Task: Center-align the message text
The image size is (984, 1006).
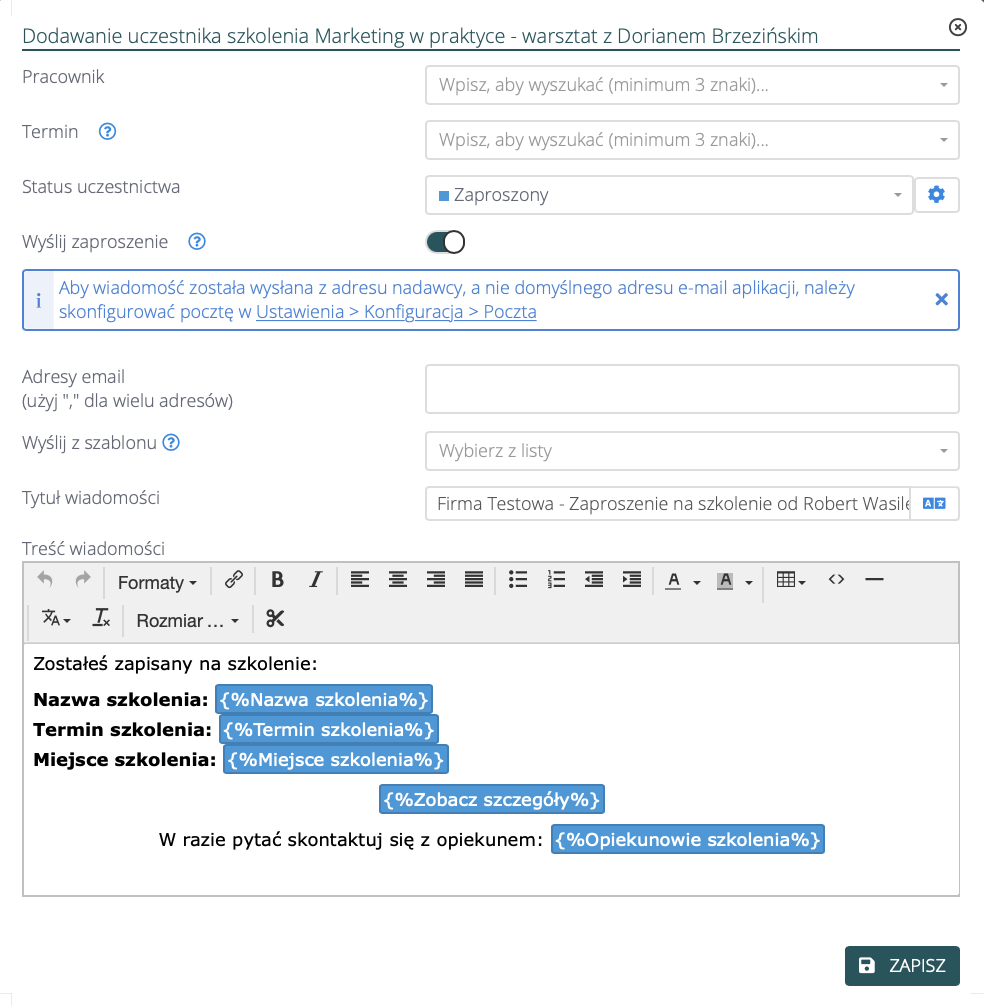Action: [x=398, y=580]
